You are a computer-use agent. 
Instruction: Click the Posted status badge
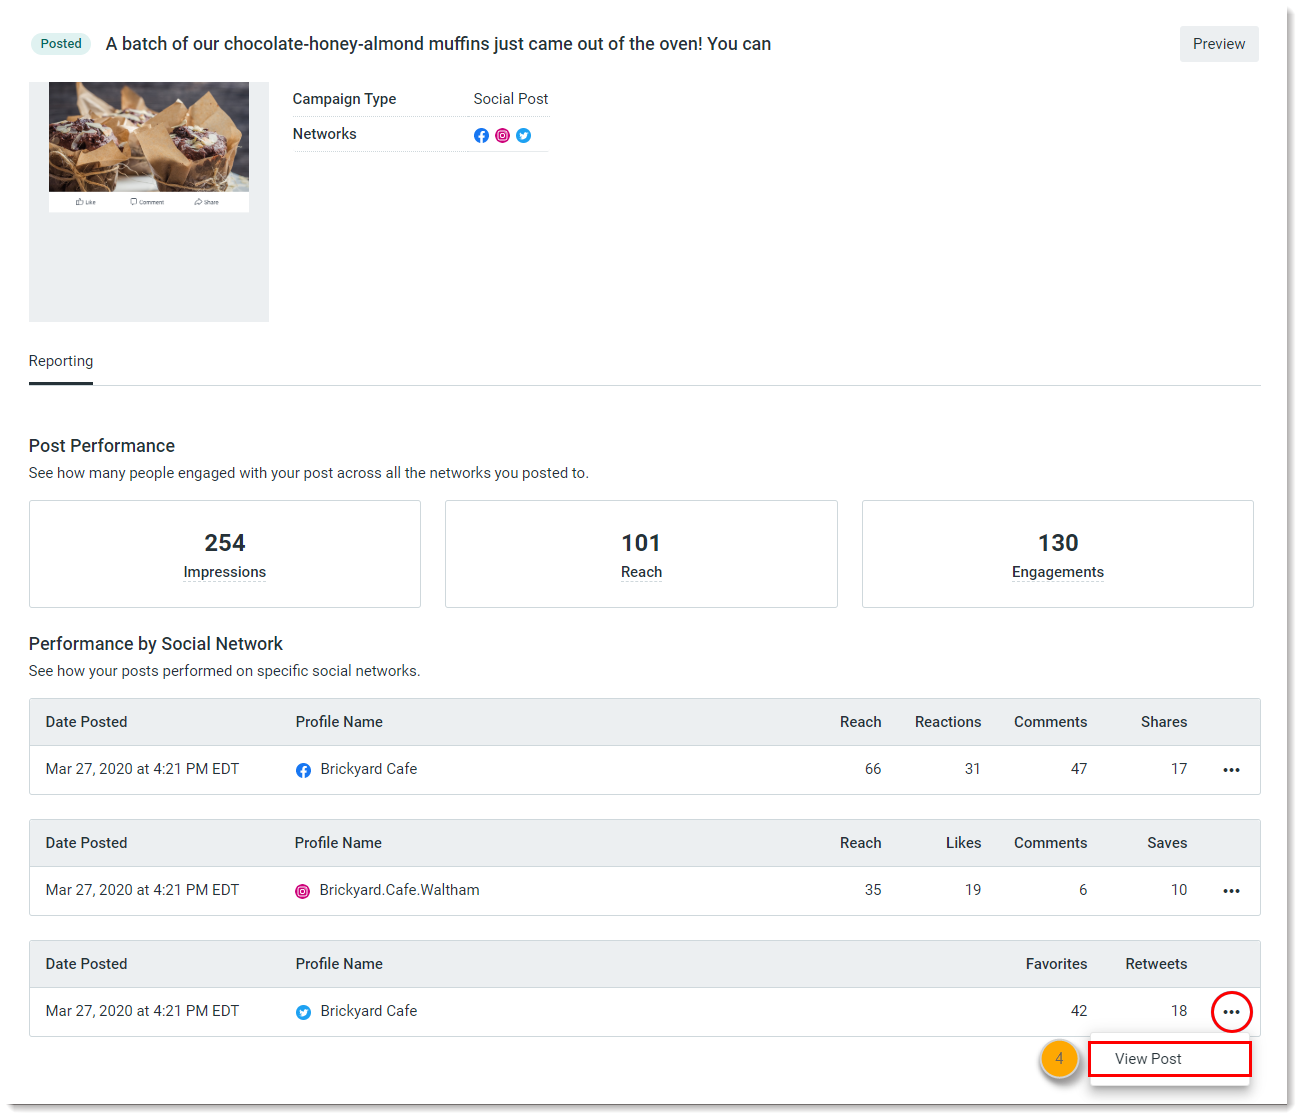(x=61, y=44)
